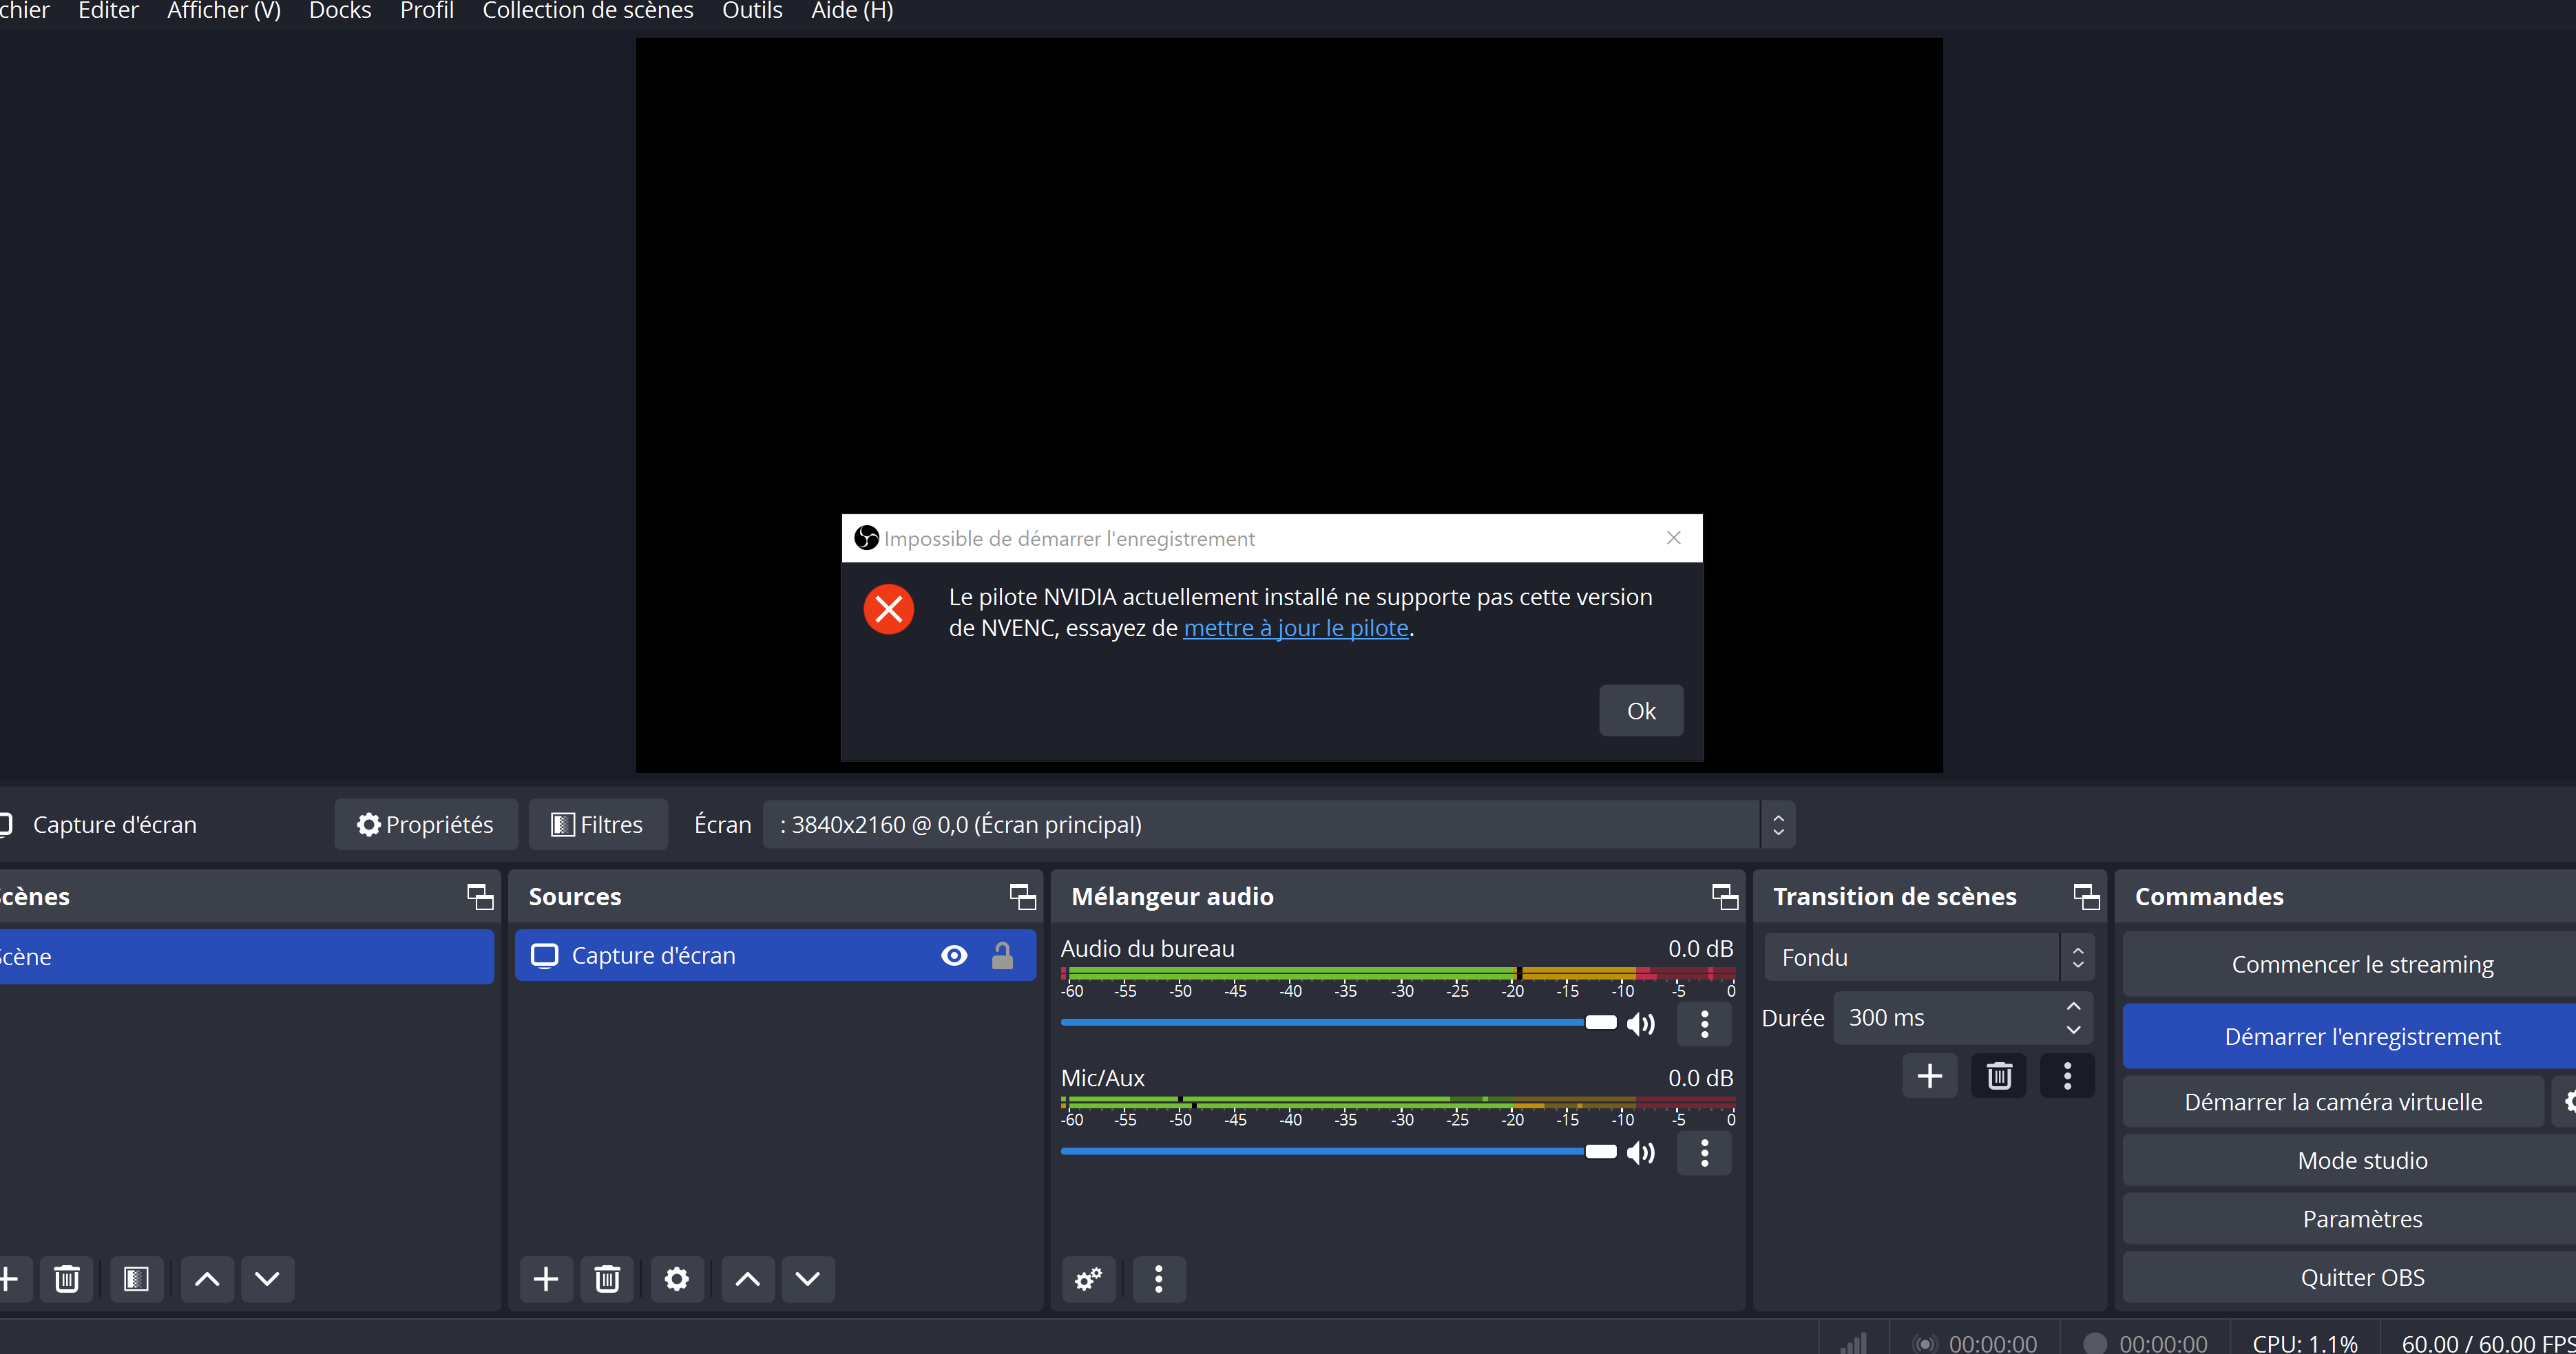Click the scene delete icon
This screenshot has width=2576, height=1354.
pyautogui.click(x=65, y=1279)
